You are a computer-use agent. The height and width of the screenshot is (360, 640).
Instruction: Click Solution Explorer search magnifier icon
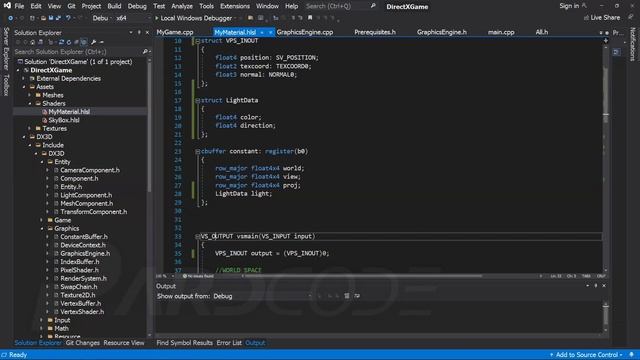145,52
